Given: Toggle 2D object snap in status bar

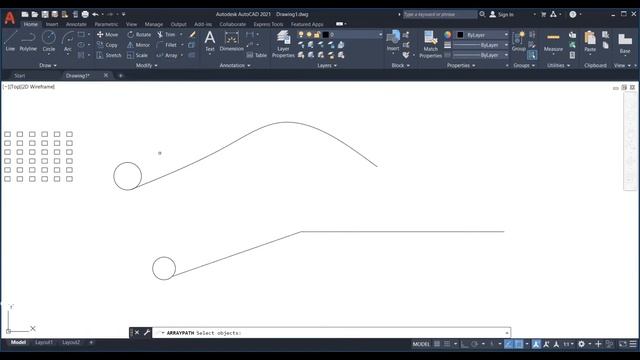Looking at the screenshot, I should 518,344.
